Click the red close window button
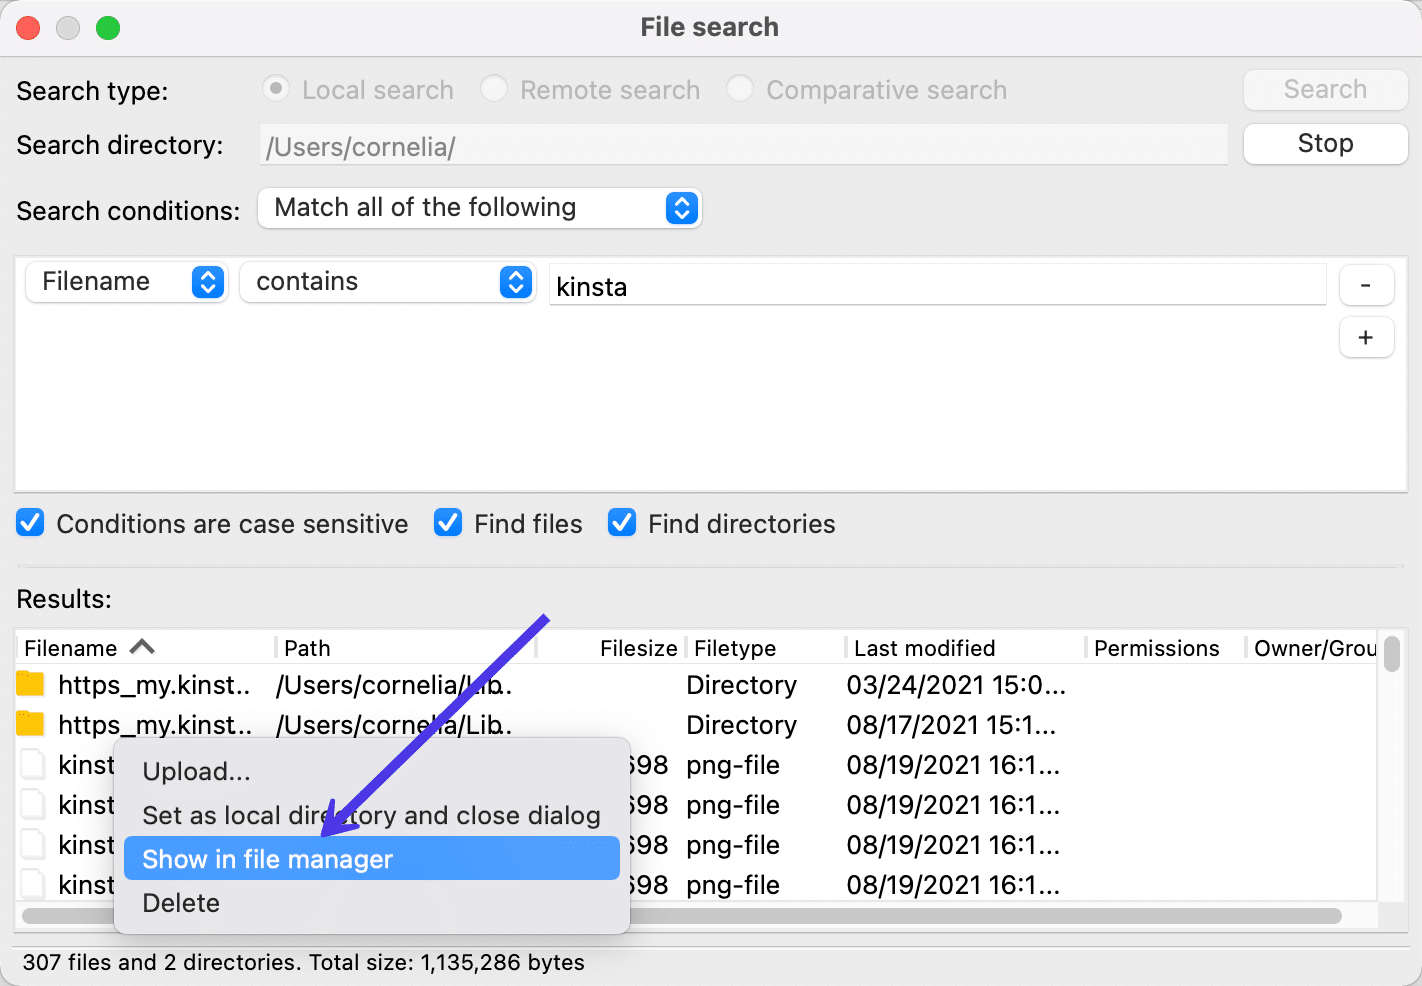 (x=29, y=28)
